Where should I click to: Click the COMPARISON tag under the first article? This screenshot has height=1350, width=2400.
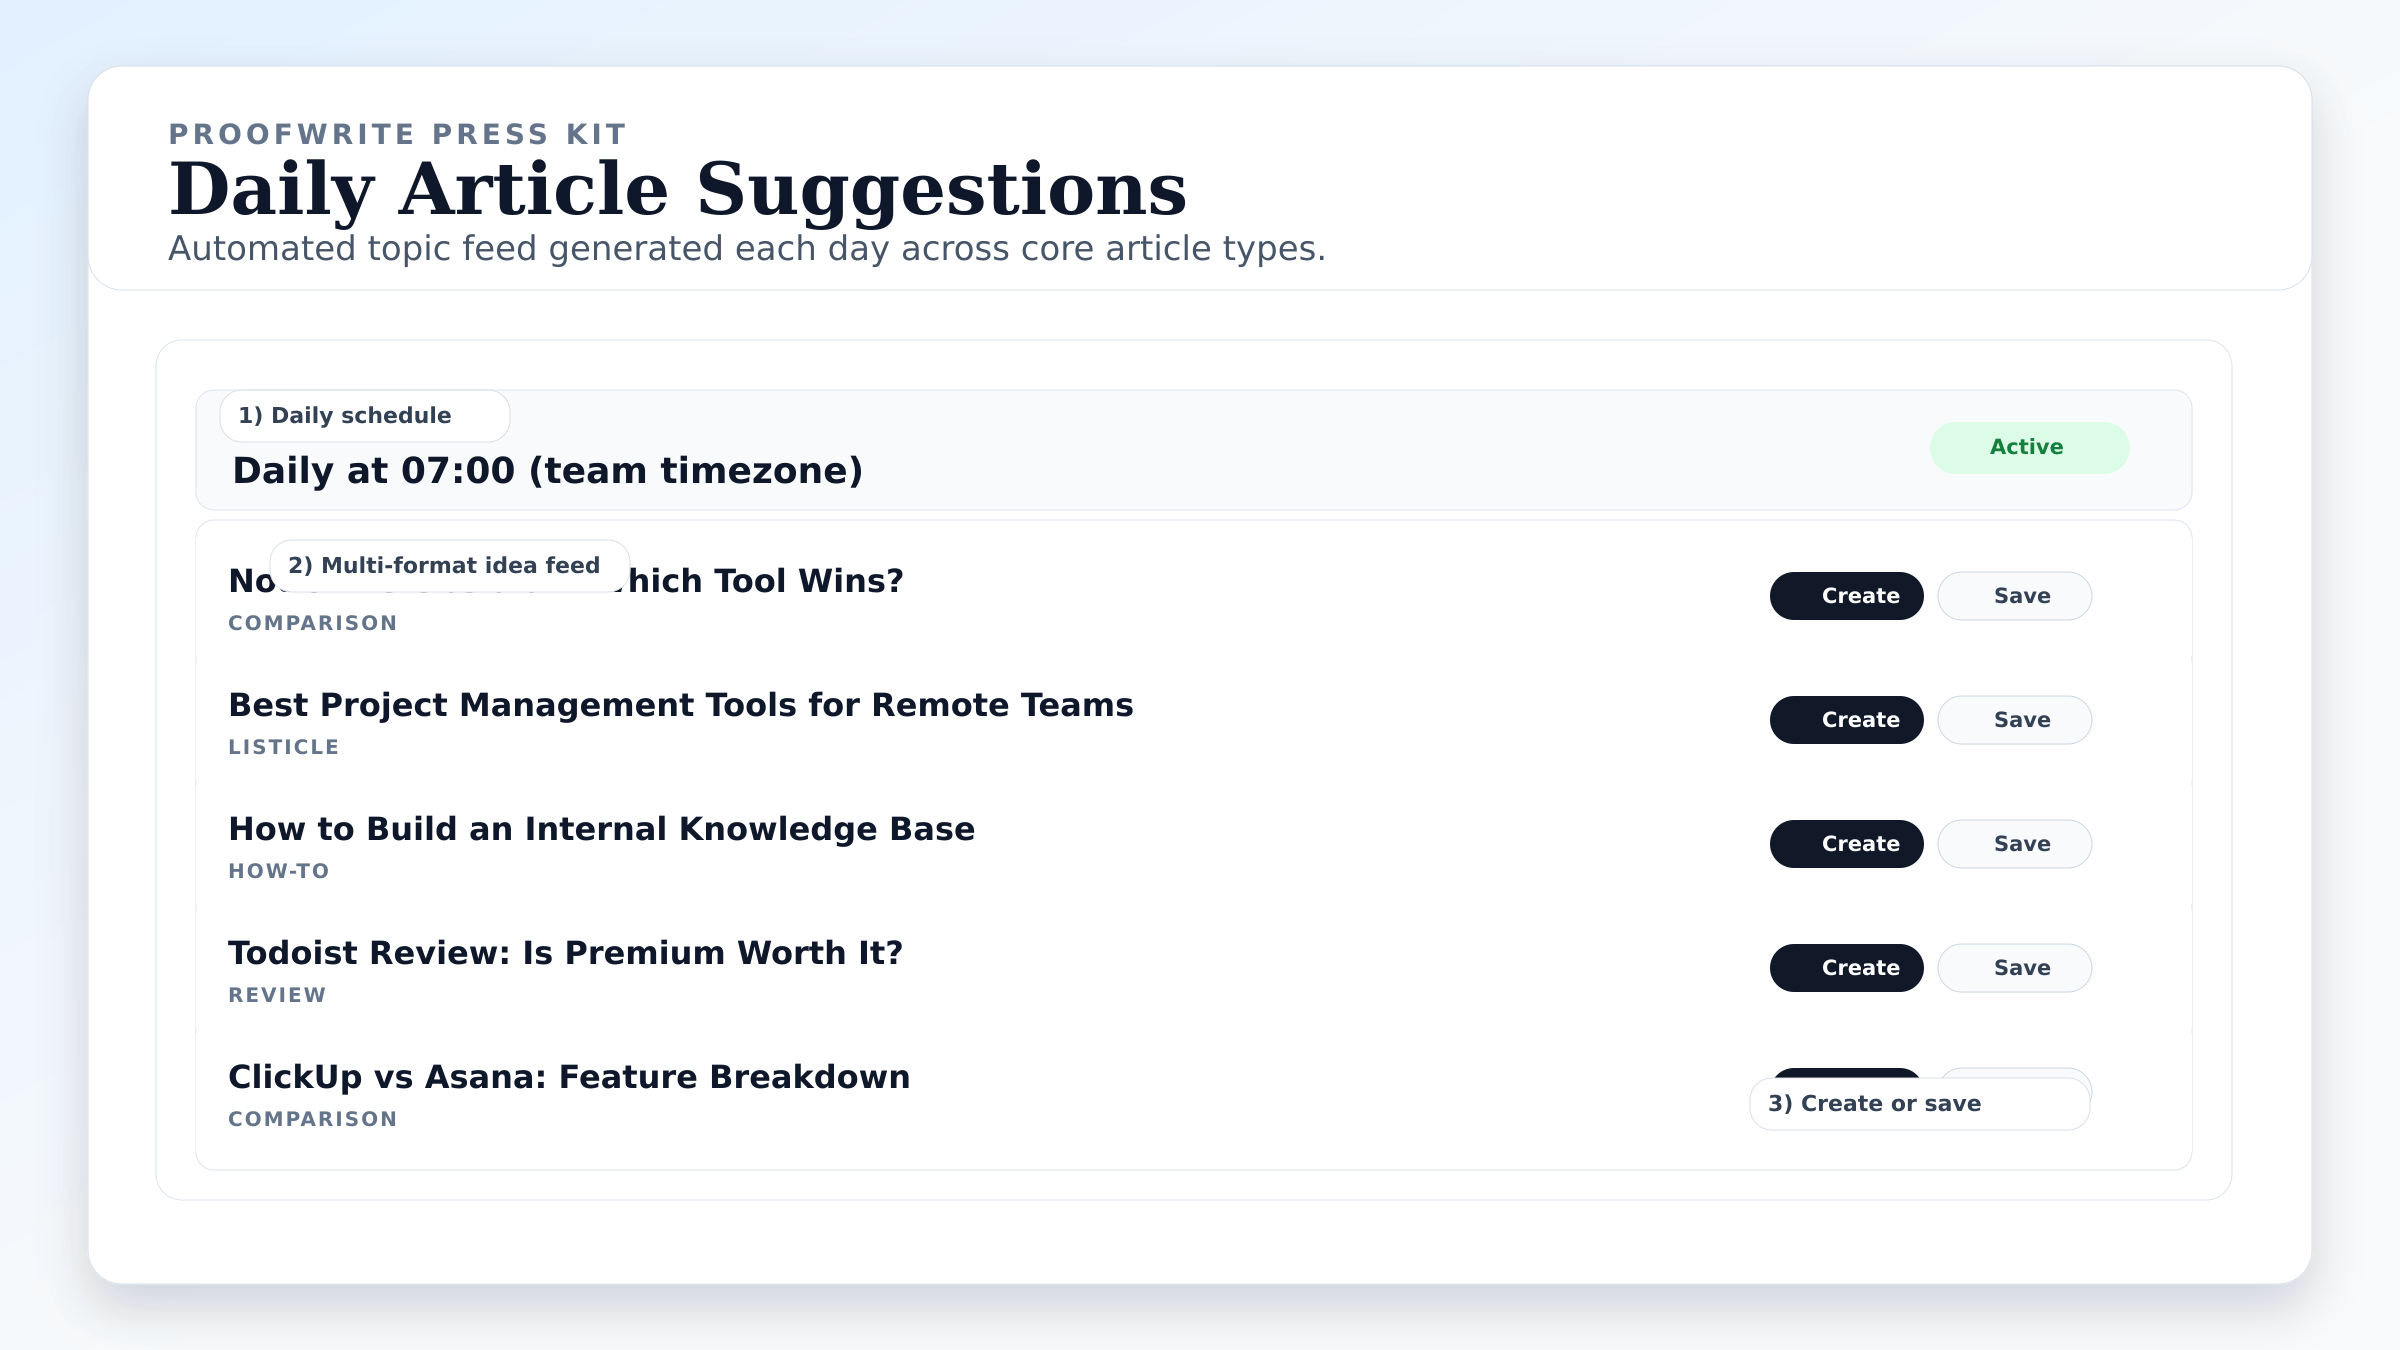312,622
